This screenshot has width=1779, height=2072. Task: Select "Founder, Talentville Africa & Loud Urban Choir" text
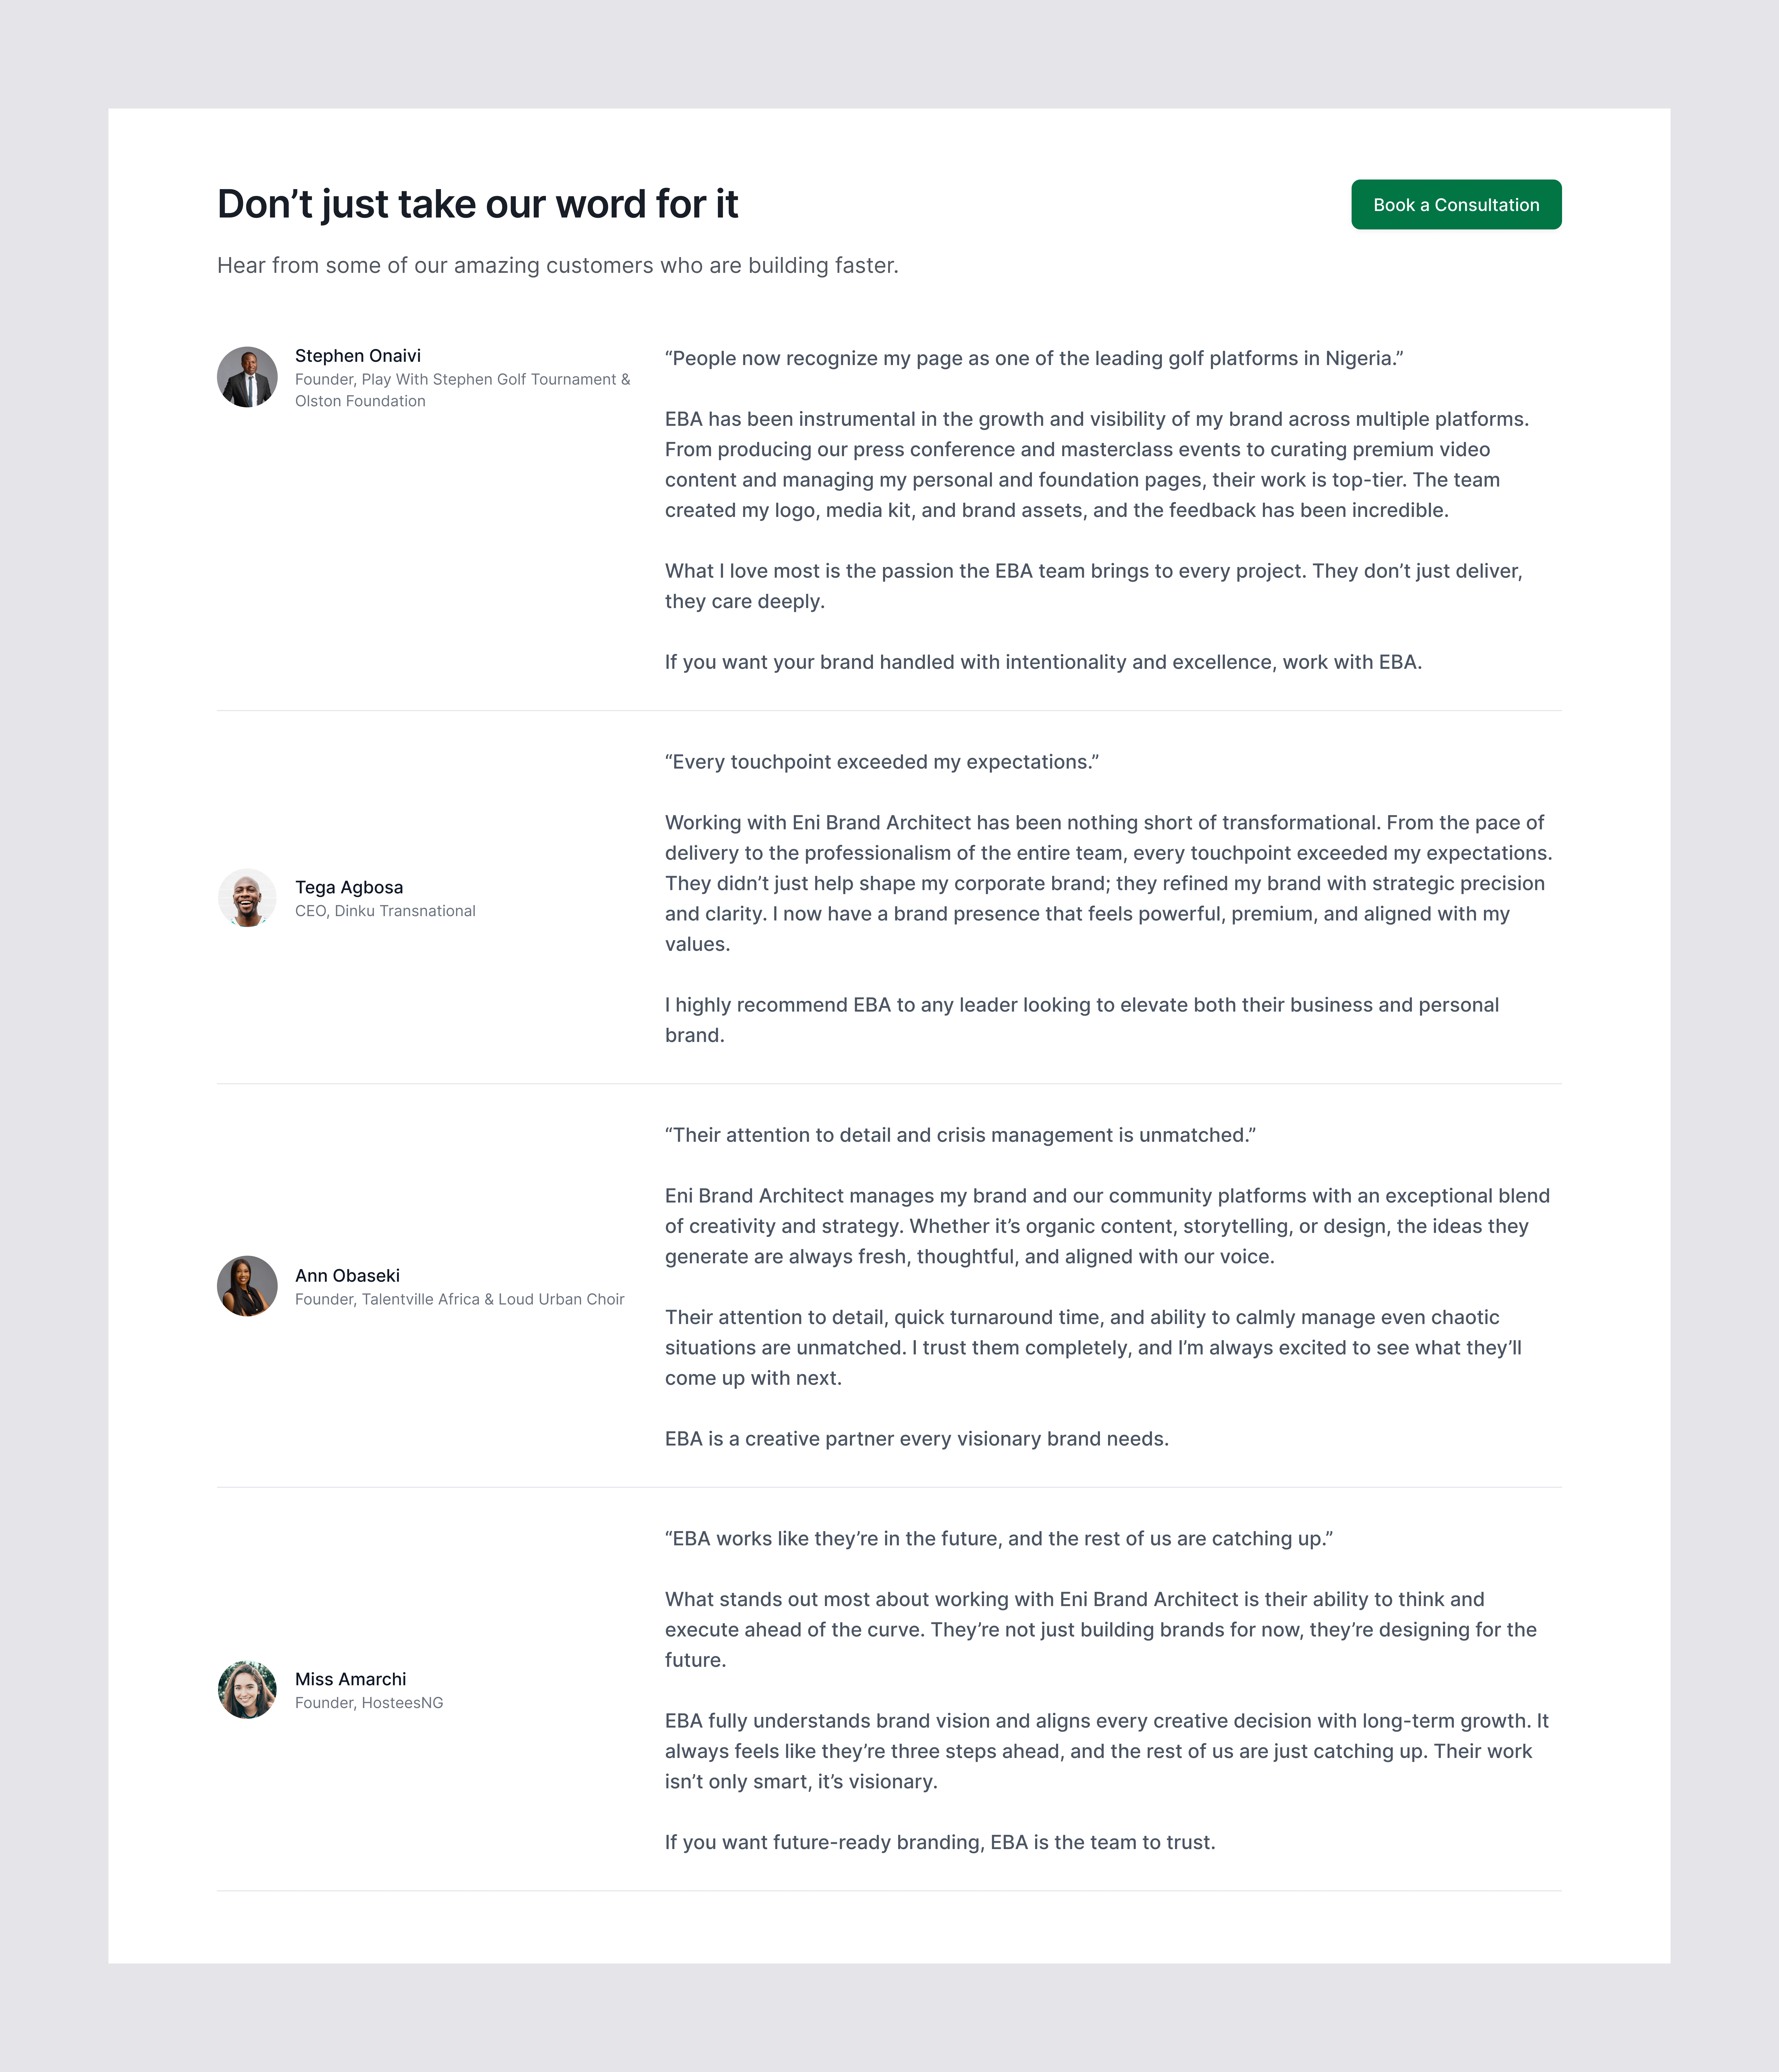pyautogui.click(x=459, y=1299)
